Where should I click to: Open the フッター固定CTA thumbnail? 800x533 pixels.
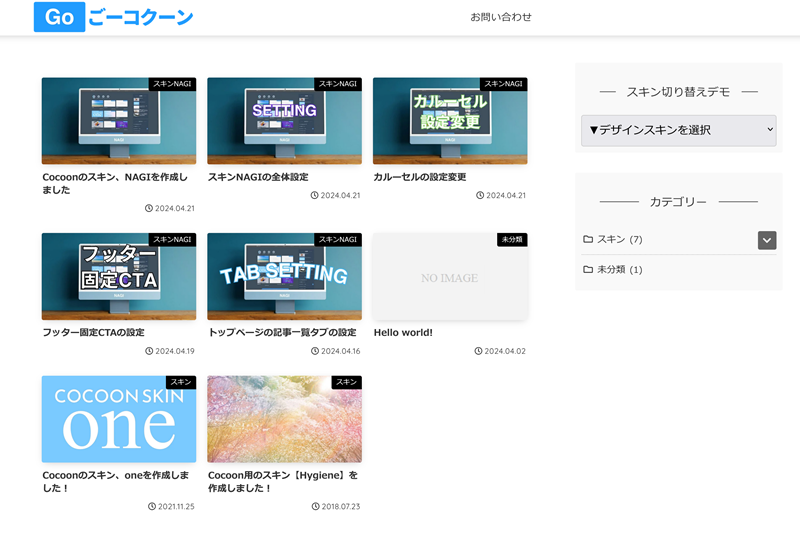119,276
